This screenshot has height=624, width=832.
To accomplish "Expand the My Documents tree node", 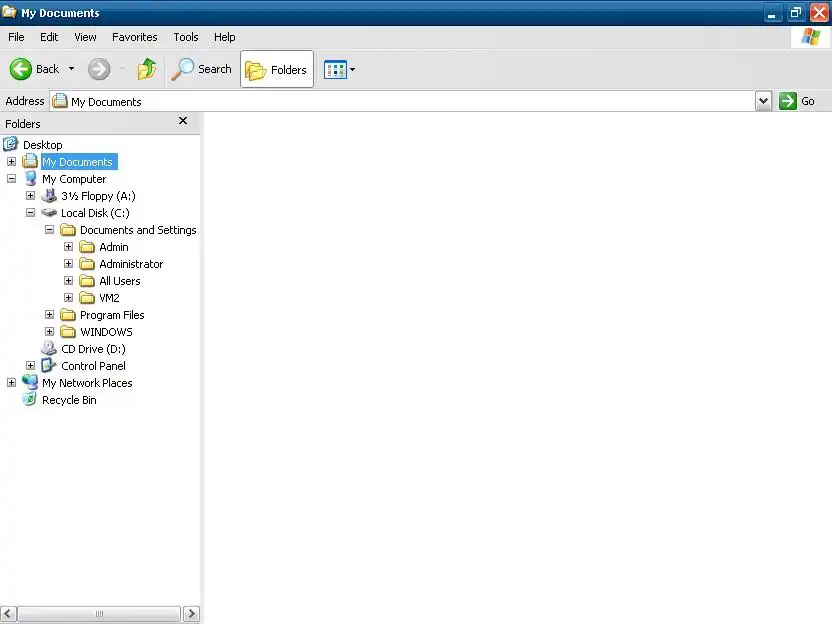I will click(11, 161).
